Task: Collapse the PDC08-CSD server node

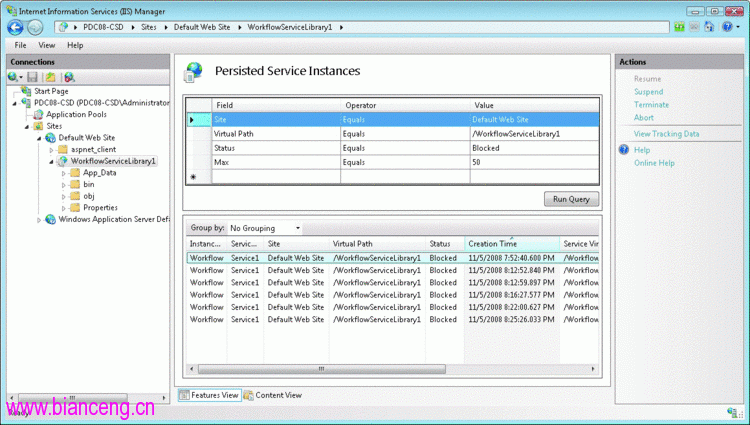Action: [x=15, y=103]
